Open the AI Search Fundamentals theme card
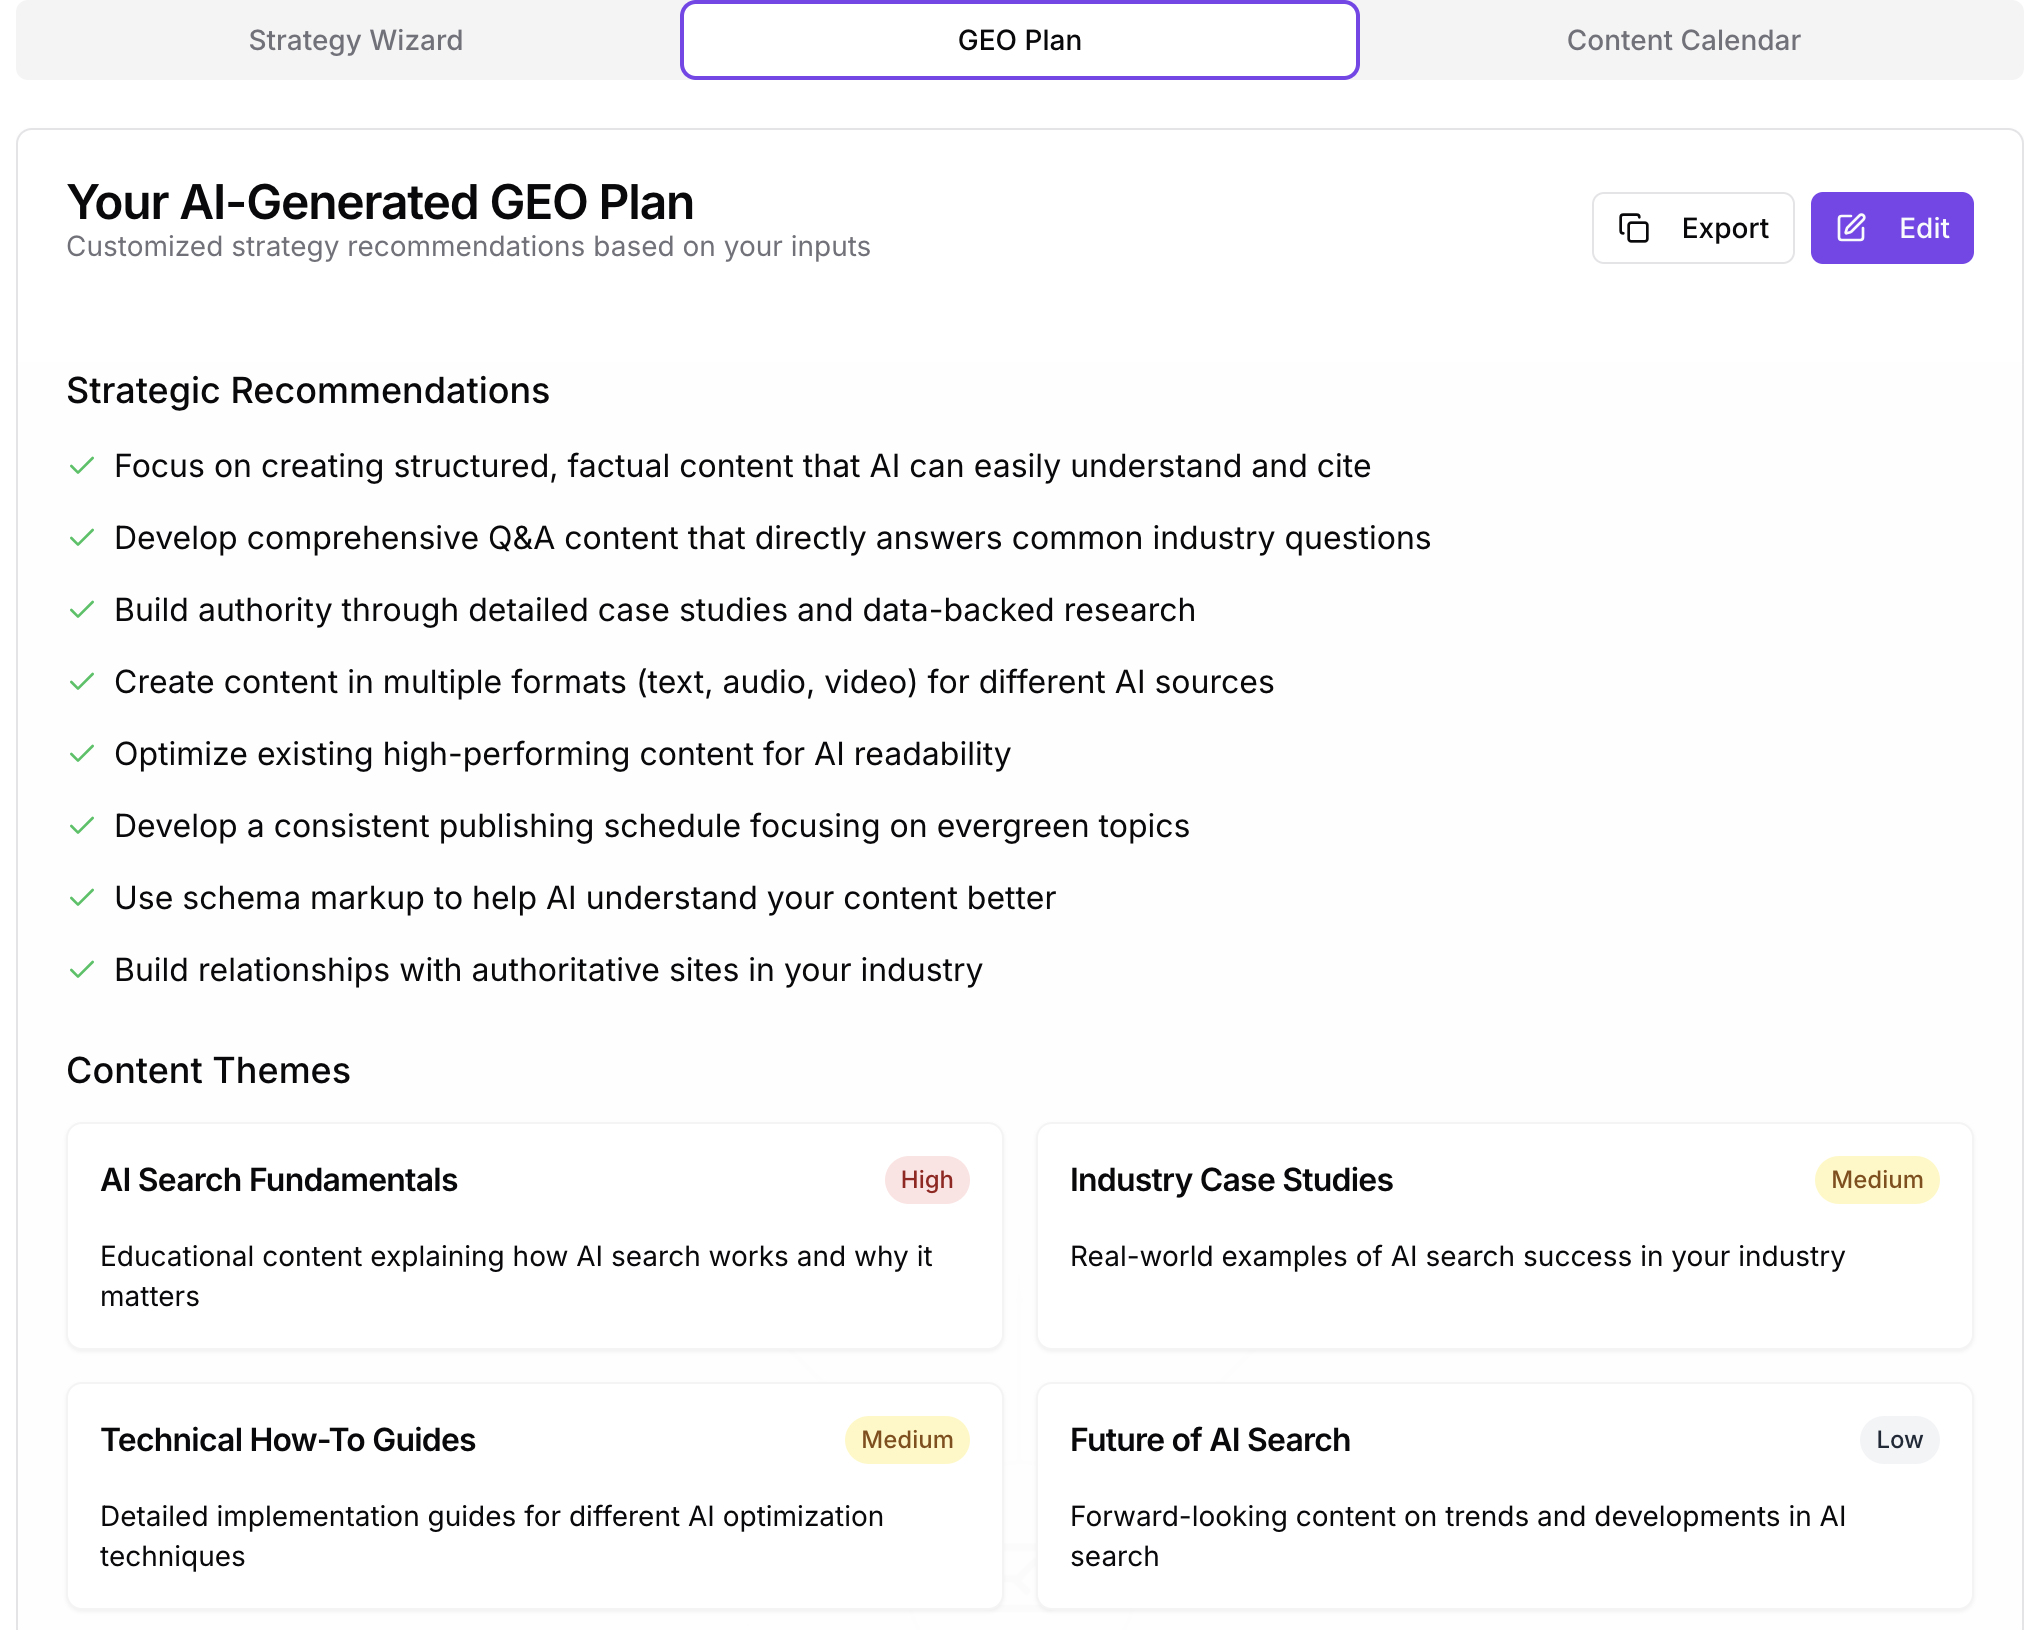 click(535, 1236)
